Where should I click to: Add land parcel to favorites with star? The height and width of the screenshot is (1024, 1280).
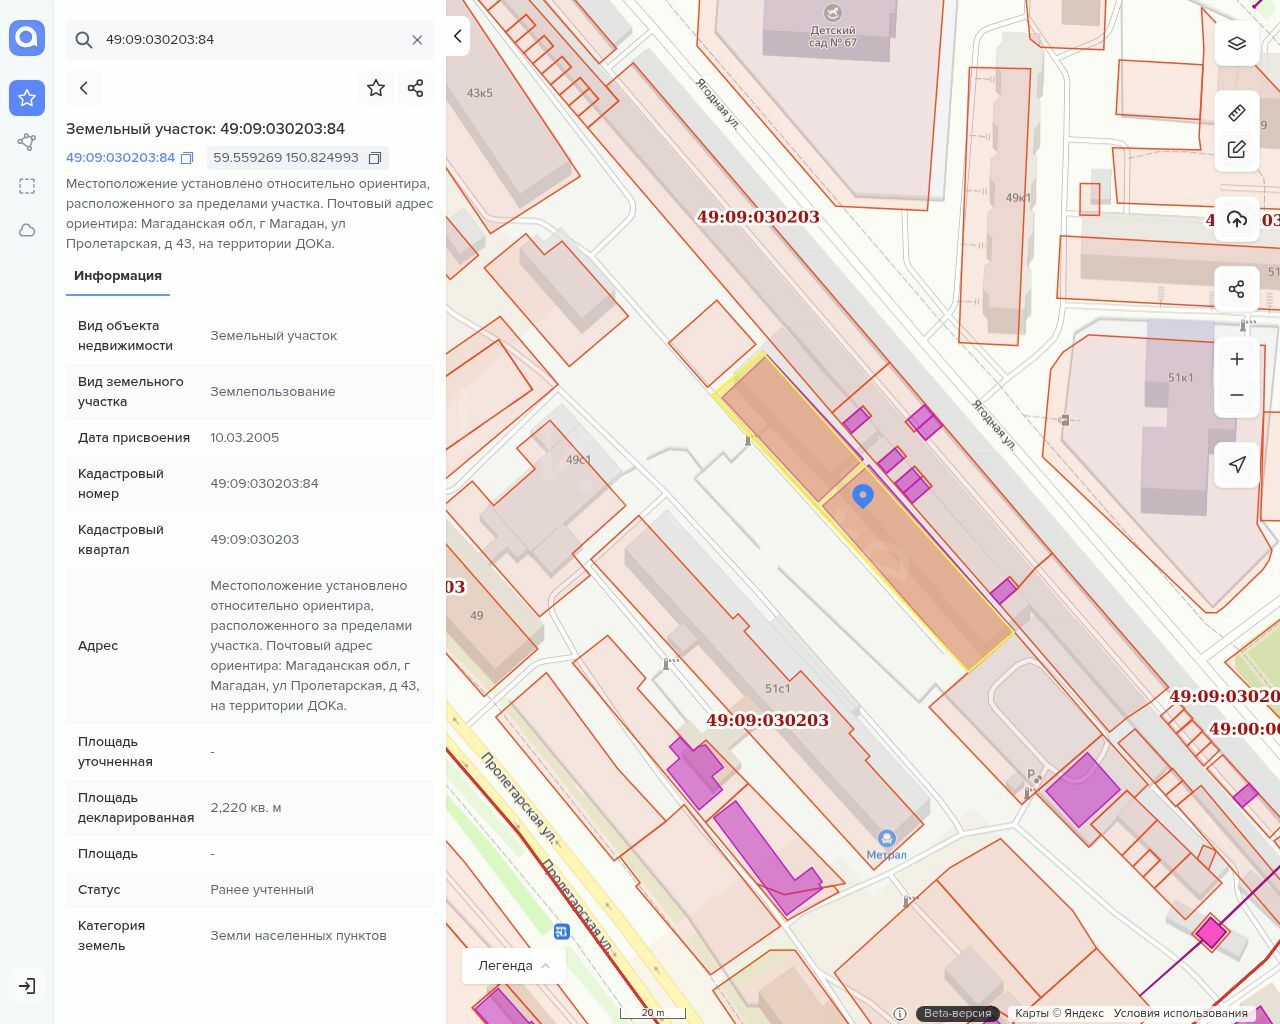tap(376, 88)
